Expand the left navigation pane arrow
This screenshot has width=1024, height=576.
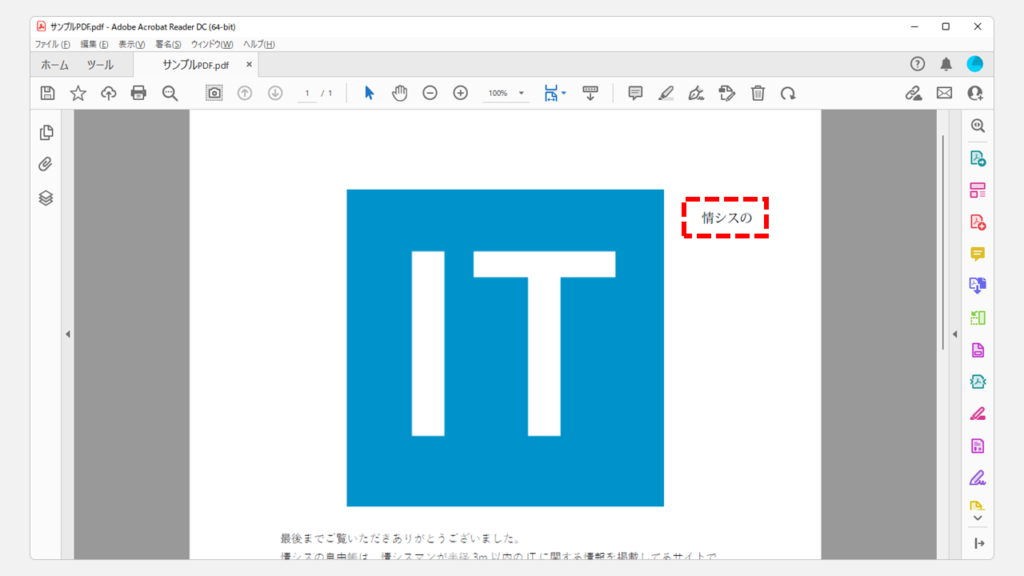[x=68, y=334]
